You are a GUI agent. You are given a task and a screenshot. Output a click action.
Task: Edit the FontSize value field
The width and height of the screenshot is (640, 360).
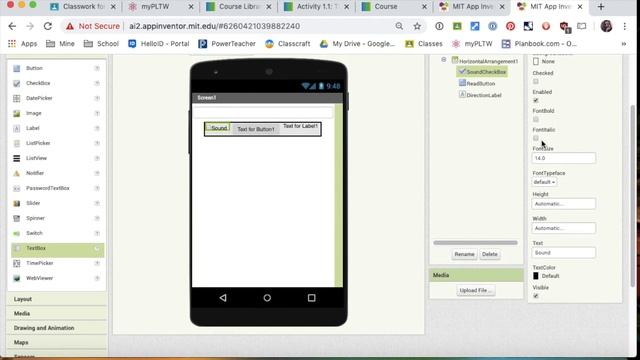(564, 158)
